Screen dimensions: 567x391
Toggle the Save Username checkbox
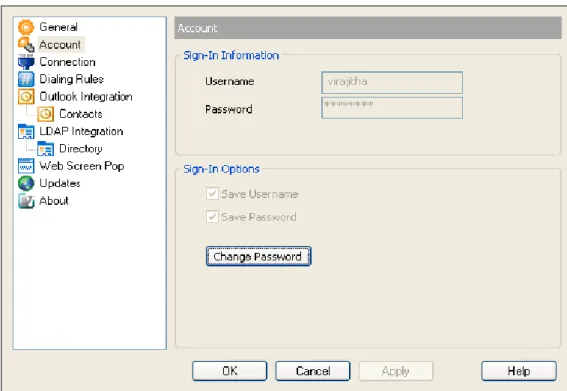(212, 194)
